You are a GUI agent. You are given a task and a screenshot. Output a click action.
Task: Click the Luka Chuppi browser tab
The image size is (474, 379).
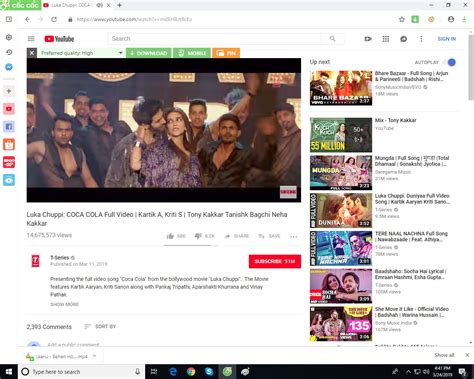tap(77, 5)
